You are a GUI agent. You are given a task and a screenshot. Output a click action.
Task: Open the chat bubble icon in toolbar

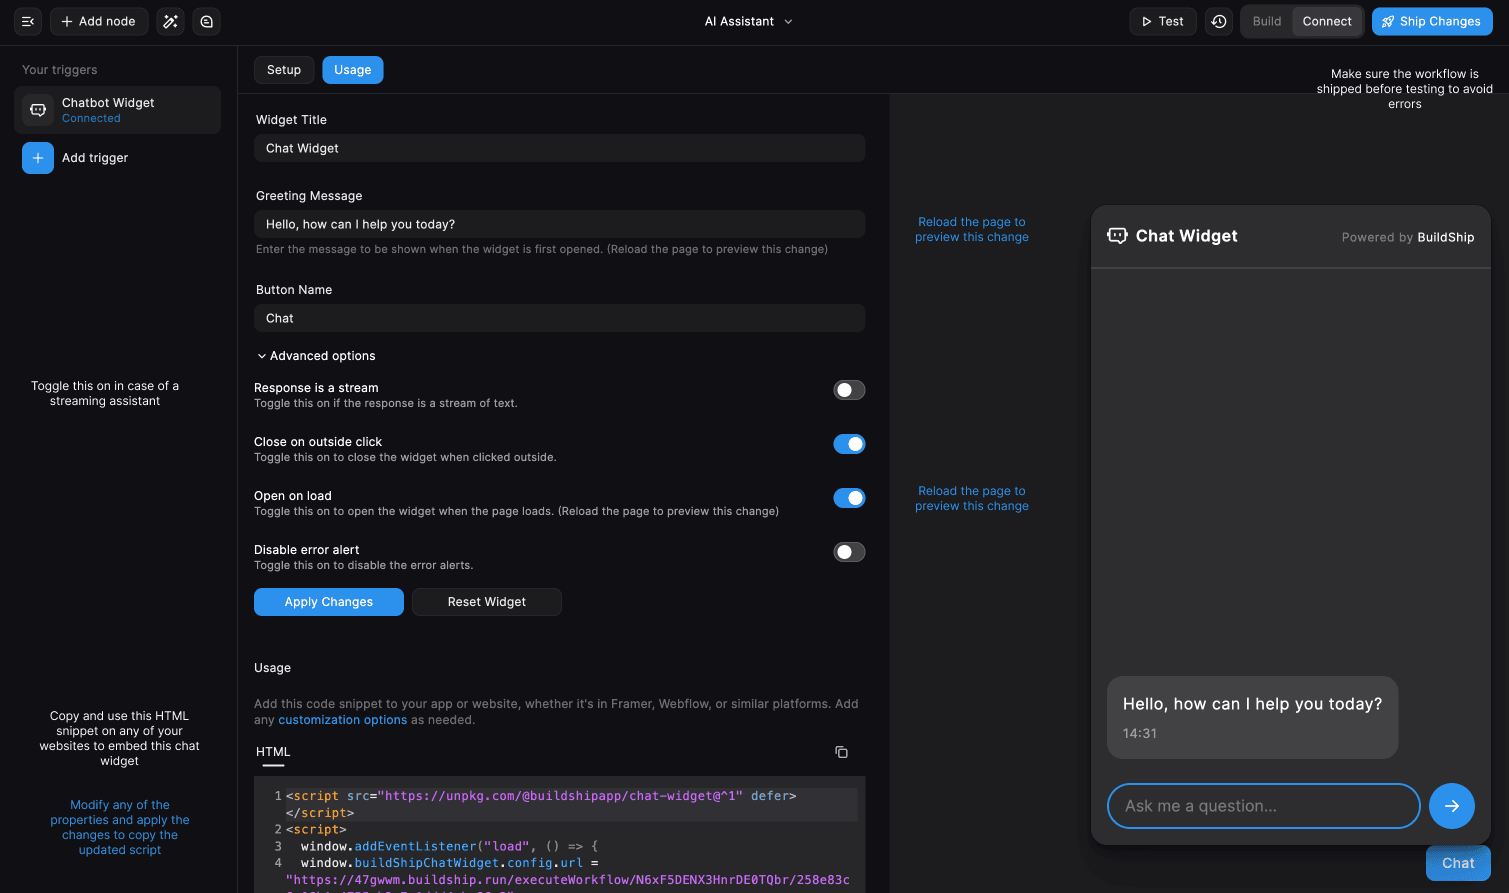[x=206, y=21]
